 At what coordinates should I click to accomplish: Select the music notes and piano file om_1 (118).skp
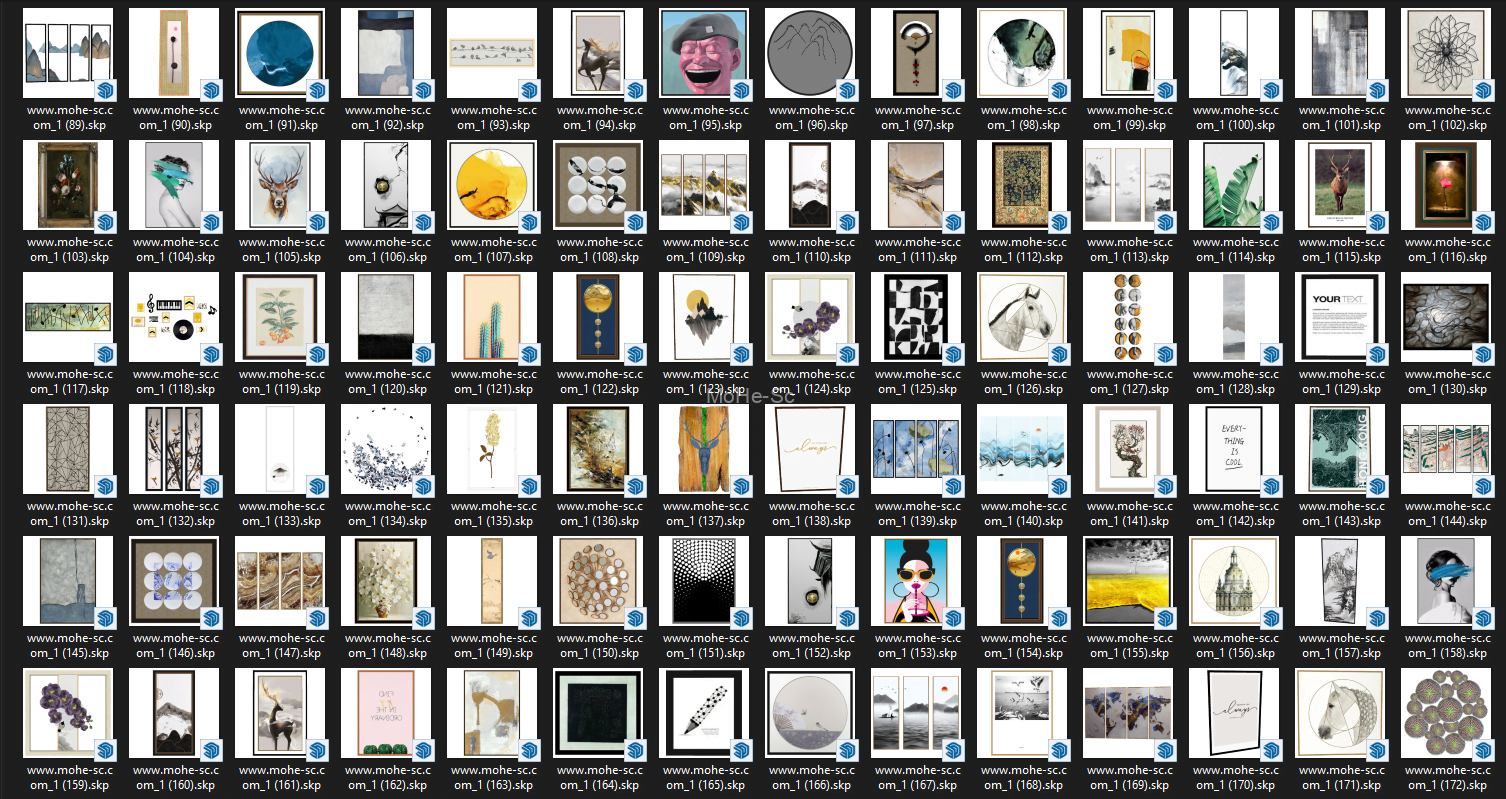point(174,317)
